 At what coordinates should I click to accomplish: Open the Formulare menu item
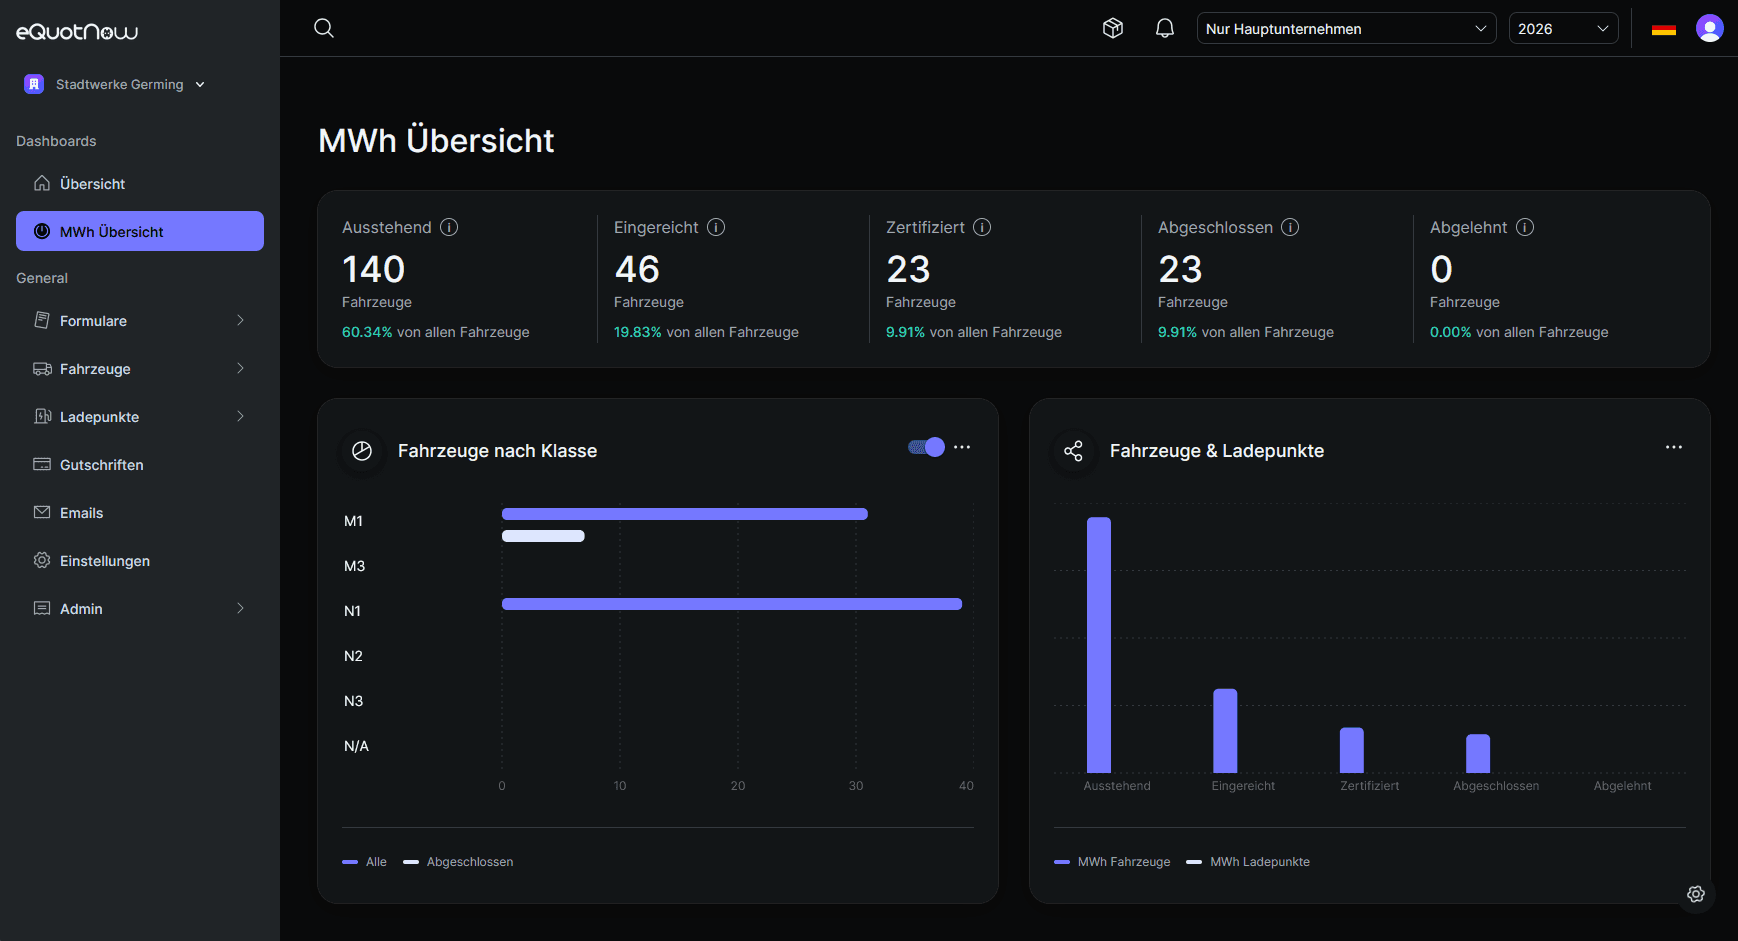point(140,320)
